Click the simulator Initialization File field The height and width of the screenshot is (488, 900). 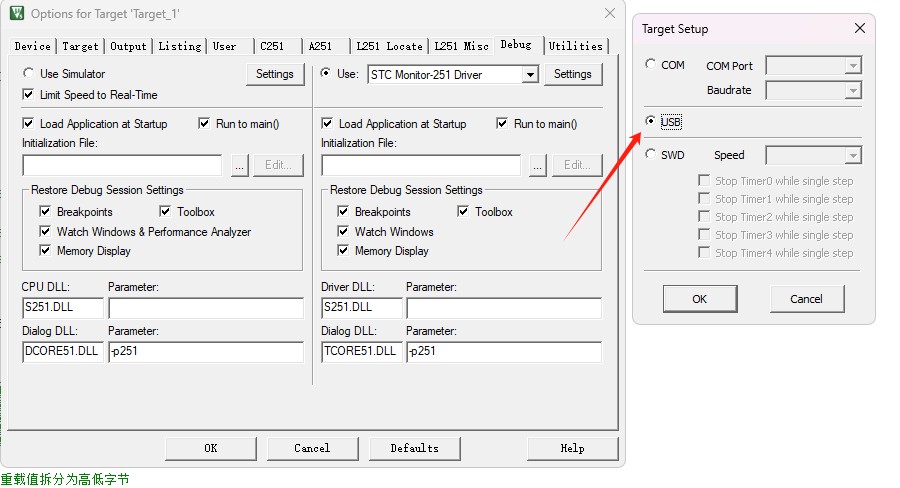pyautogui.click(x=122, y=165)
